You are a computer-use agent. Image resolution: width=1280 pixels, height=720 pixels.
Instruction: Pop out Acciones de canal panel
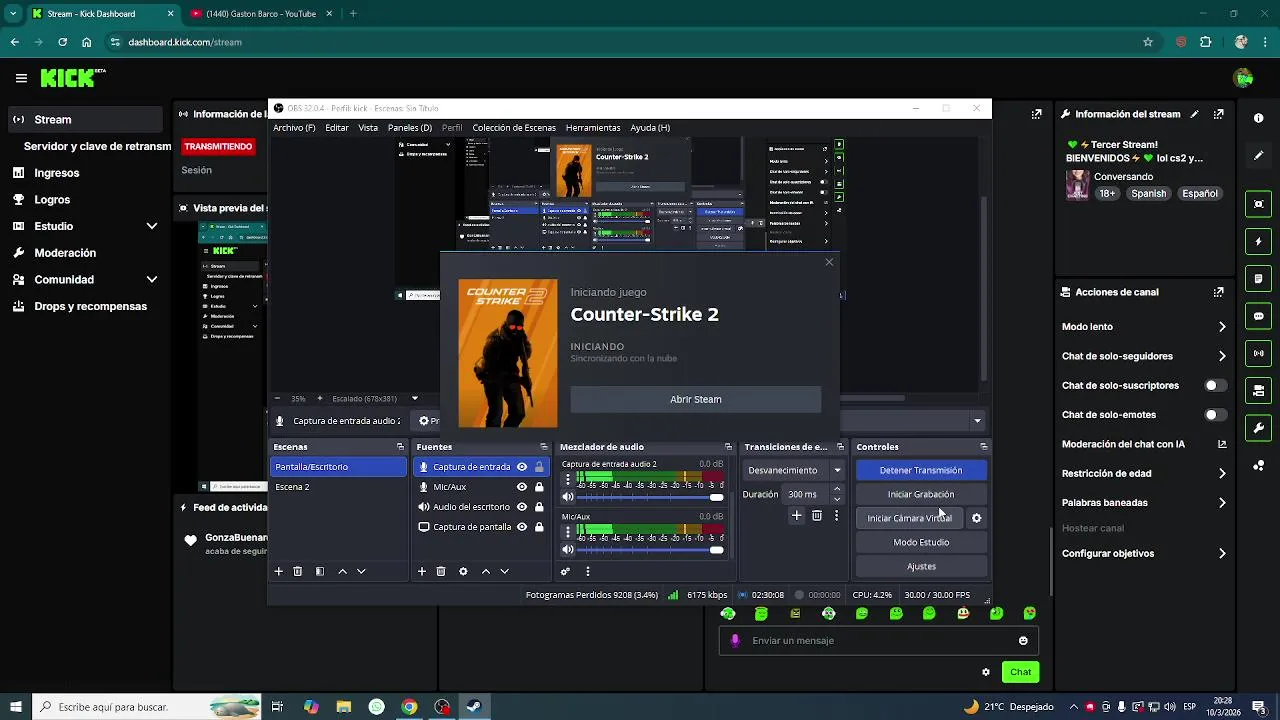[x=1218, y=292]
